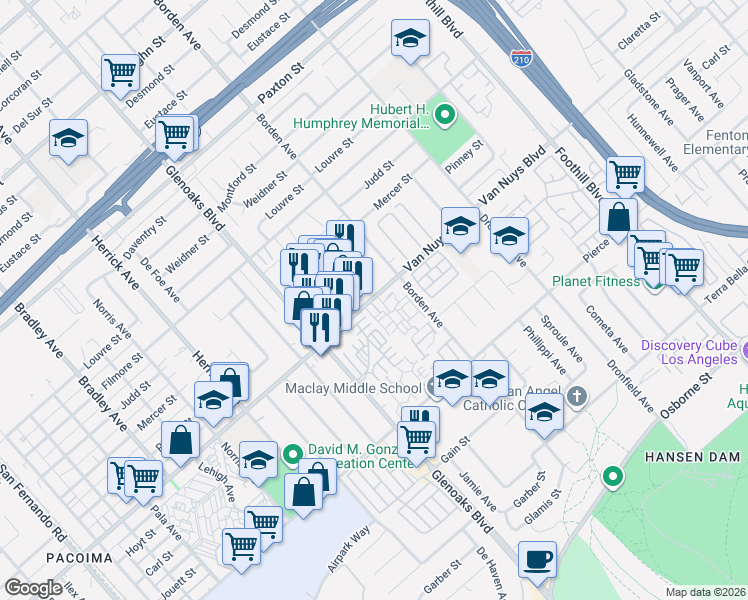Open the Catholic church cross pin

[577, 397]
